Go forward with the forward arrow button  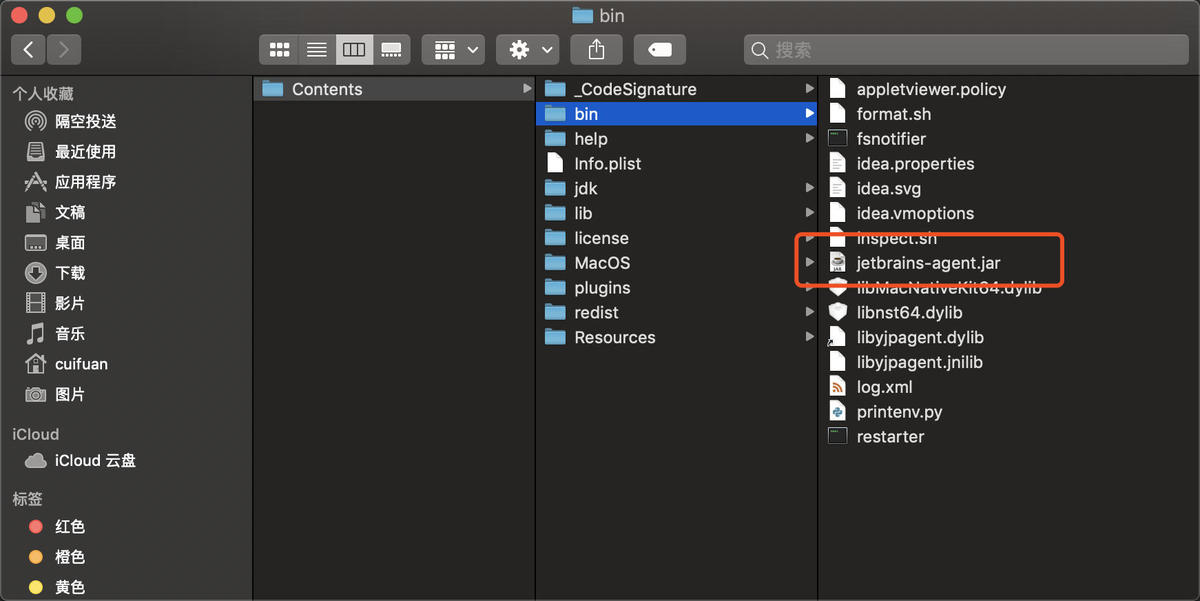click(x=64, y=49)
